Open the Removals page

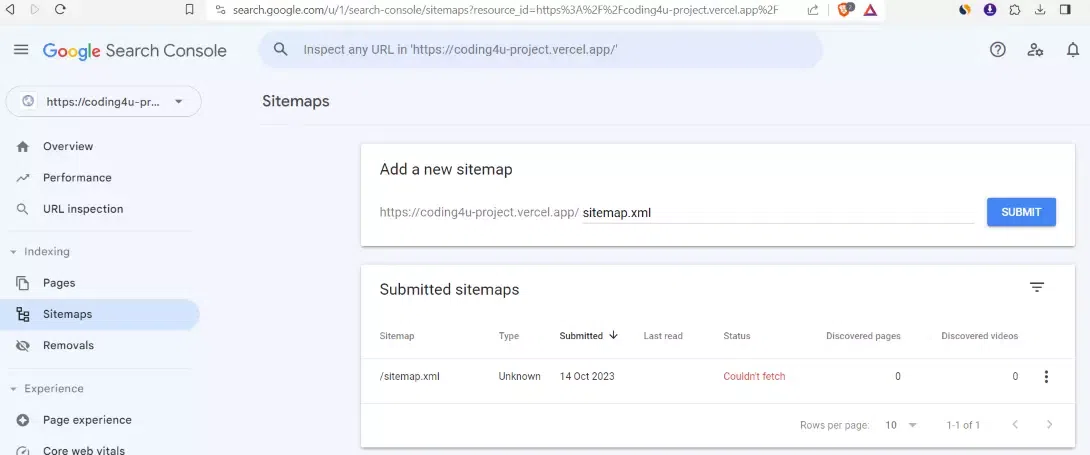tap(68, 346)
